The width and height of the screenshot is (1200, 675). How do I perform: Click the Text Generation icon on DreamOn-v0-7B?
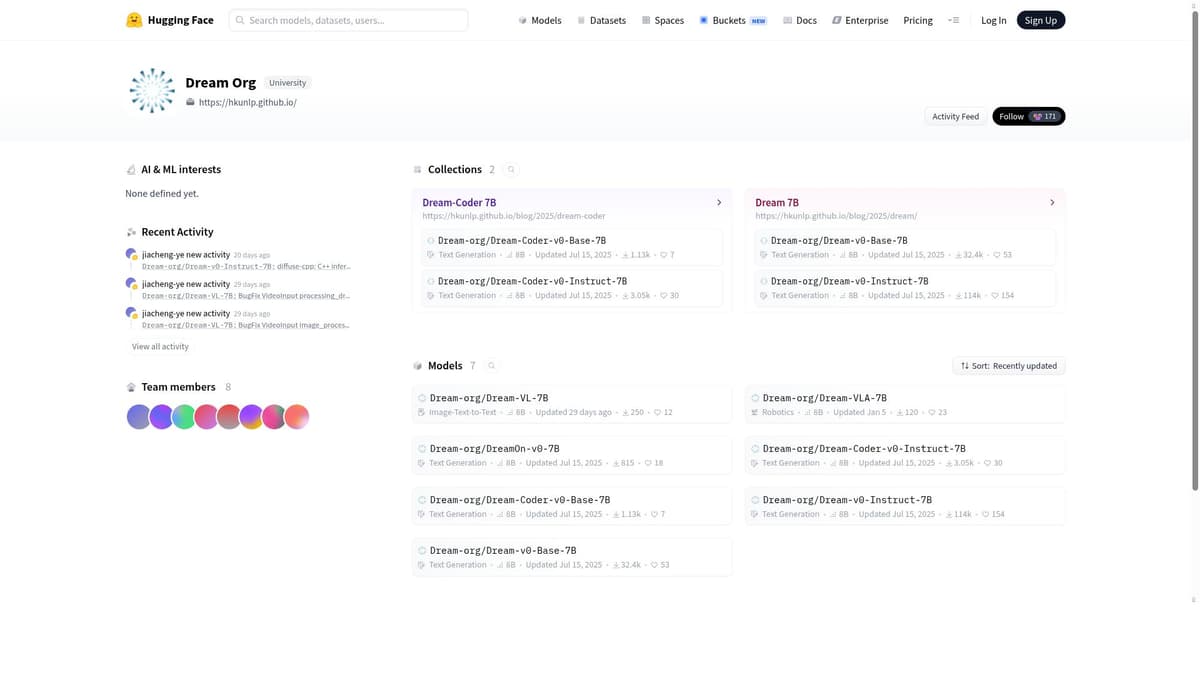point(422,463)
